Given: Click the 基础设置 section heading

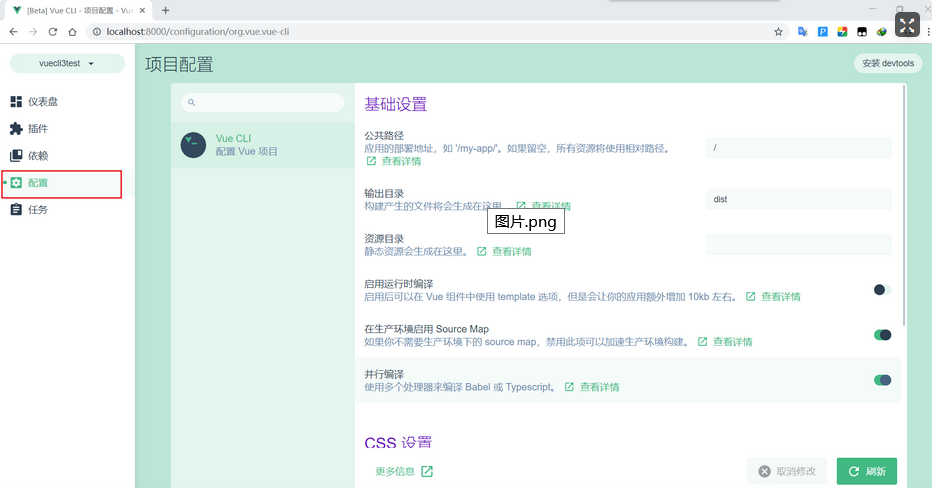Looking at the screenshot, I should [x=396, y=105].
